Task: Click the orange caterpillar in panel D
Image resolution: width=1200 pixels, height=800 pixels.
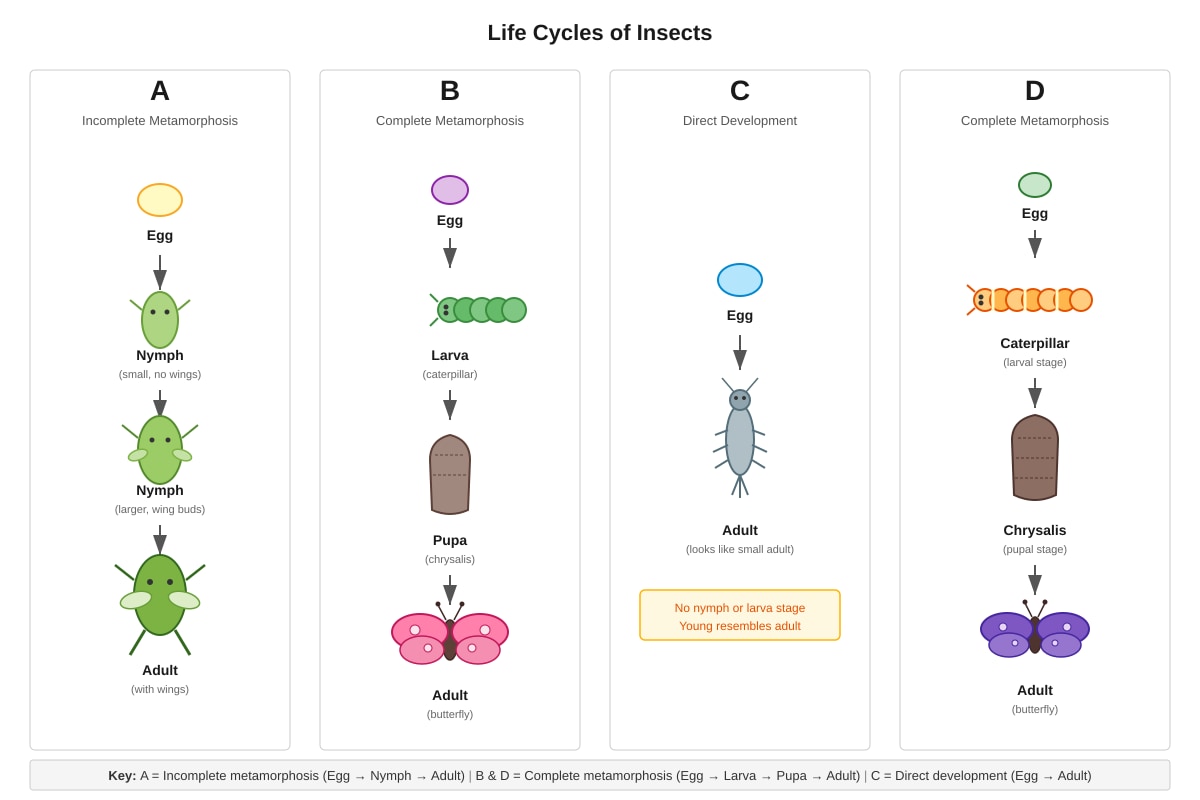Action: 1029,300
